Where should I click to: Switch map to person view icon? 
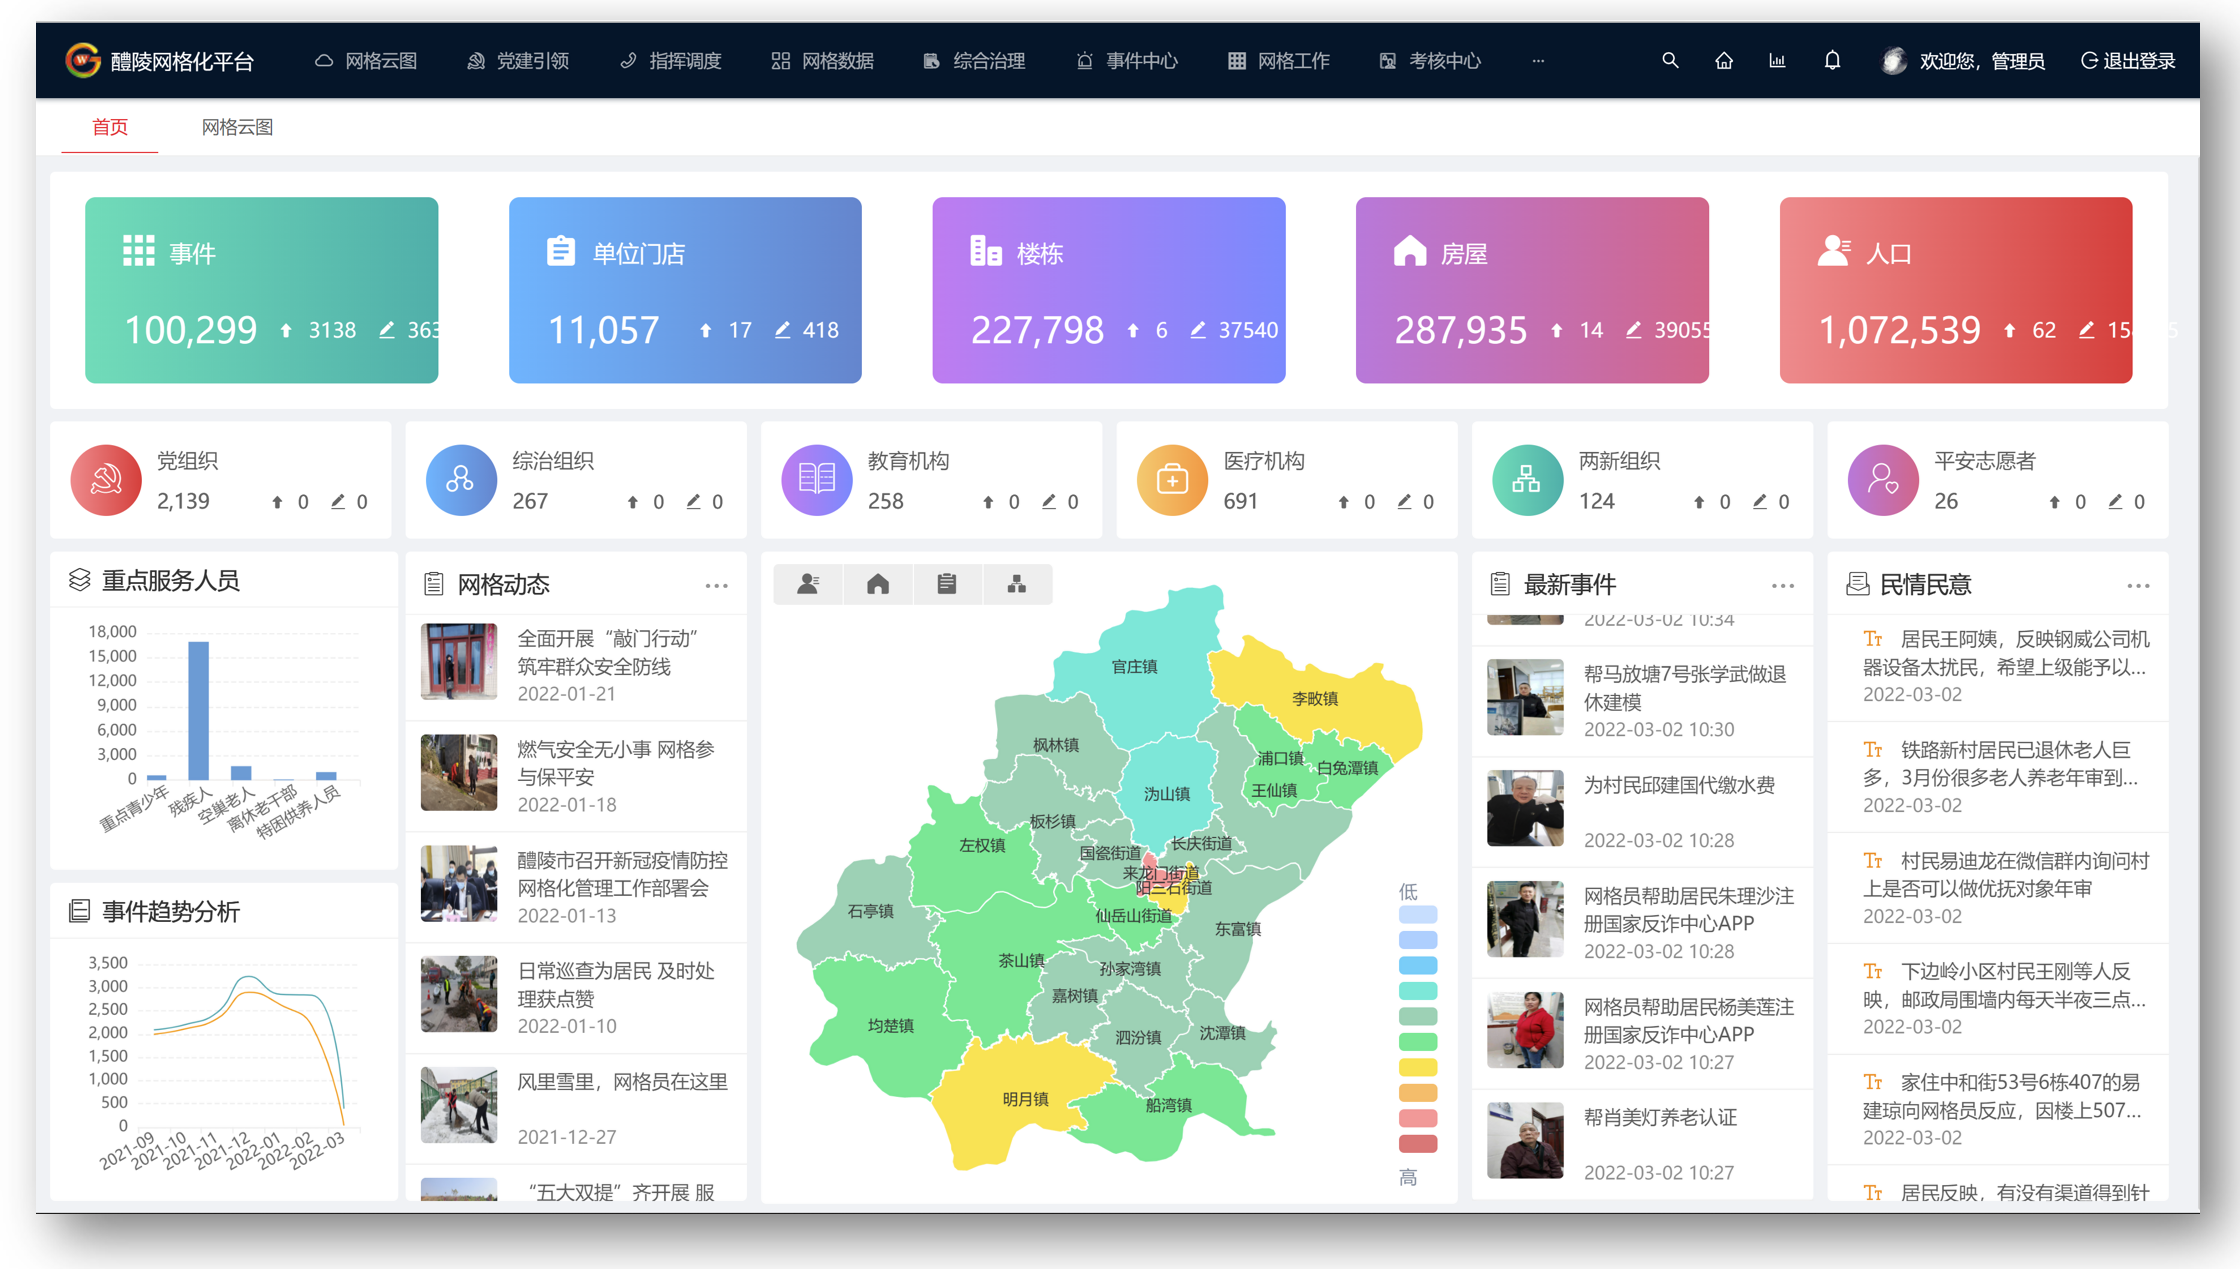click(x=808, y=584)
